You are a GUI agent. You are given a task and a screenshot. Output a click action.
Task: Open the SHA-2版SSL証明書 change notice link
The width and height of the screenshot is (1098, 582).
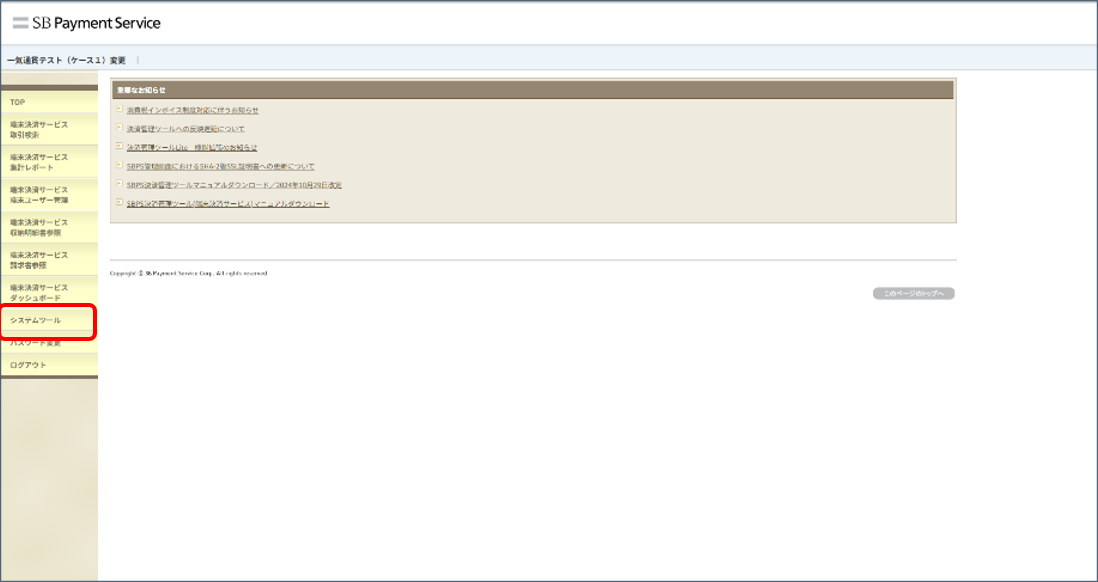(x=220, y=166)
